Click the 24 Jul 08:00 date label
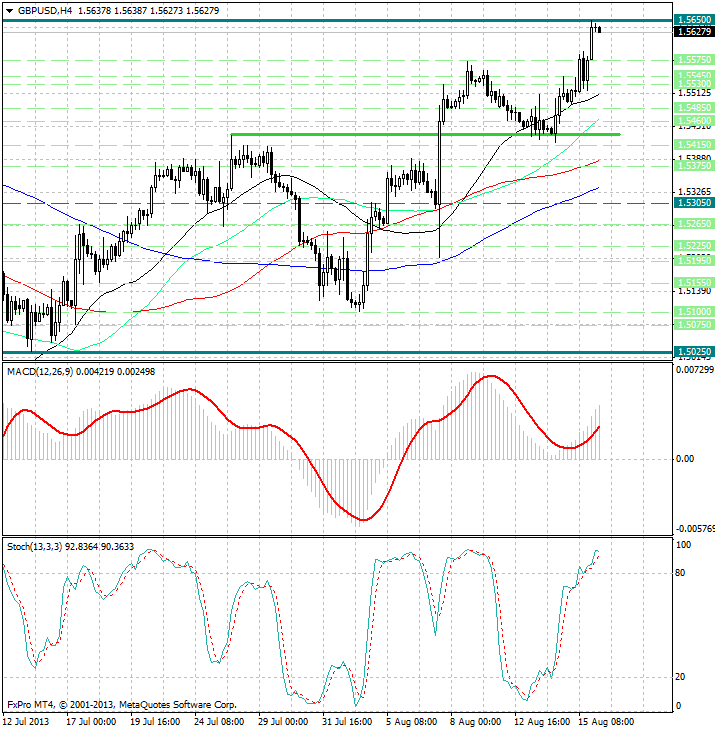Viewport: 715px width, 730px height. pos(219,722)
